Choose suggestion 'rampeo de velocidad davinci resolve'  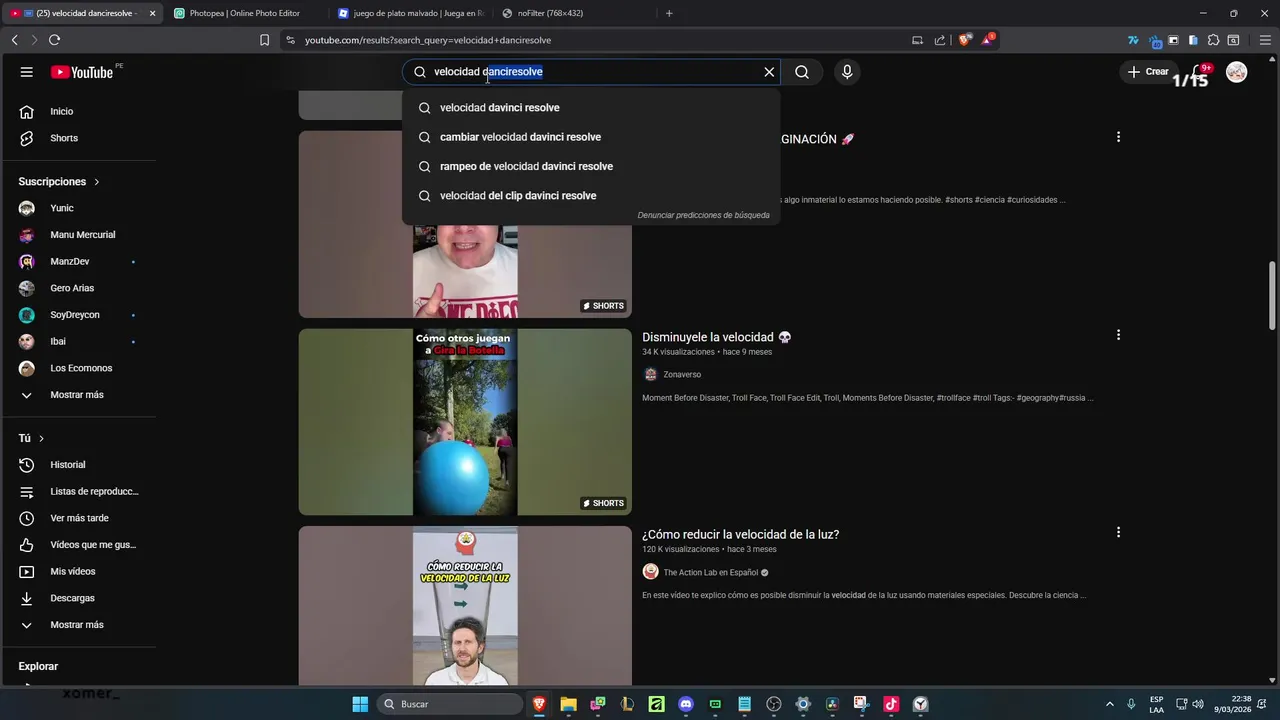[x=590, y=166]
